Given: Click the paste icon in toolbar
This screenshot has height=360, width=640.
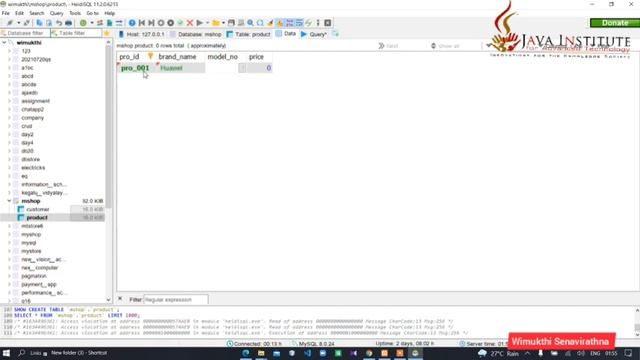Looking at the screenshot, I should pyautogui.click(x=49, y=23).
